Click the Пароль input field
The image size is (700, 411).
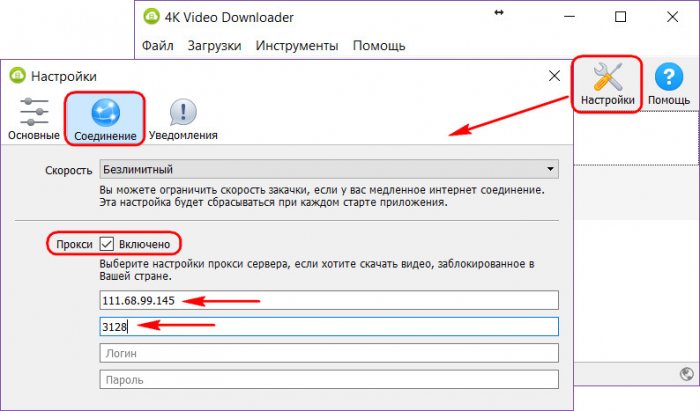[329, 380]
